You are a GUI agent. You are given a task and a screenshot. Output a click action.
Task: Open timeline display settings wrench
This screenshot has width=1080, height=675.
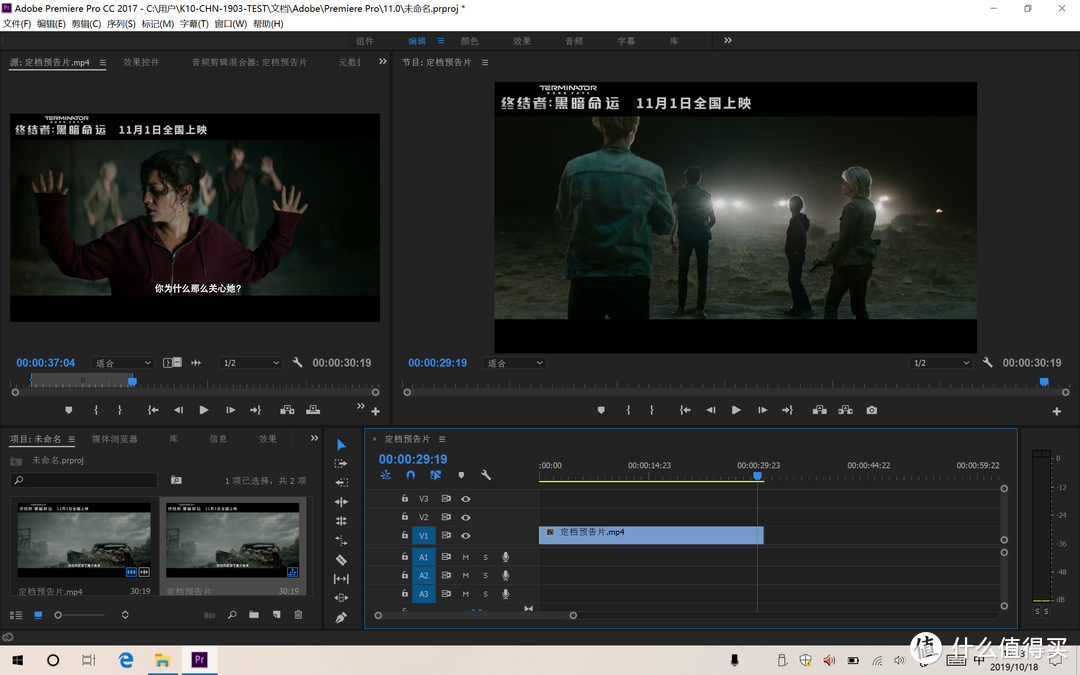coord(486,475)
